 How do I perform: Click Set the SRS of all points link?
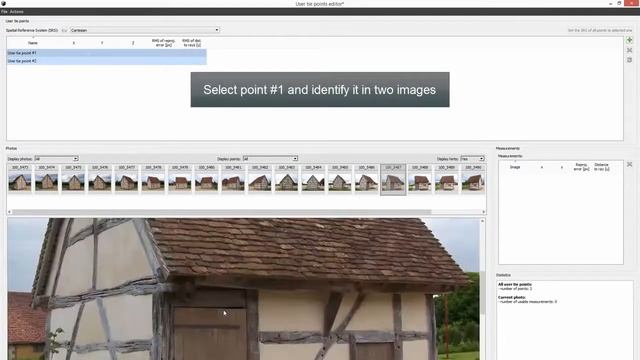pos(600,31)
